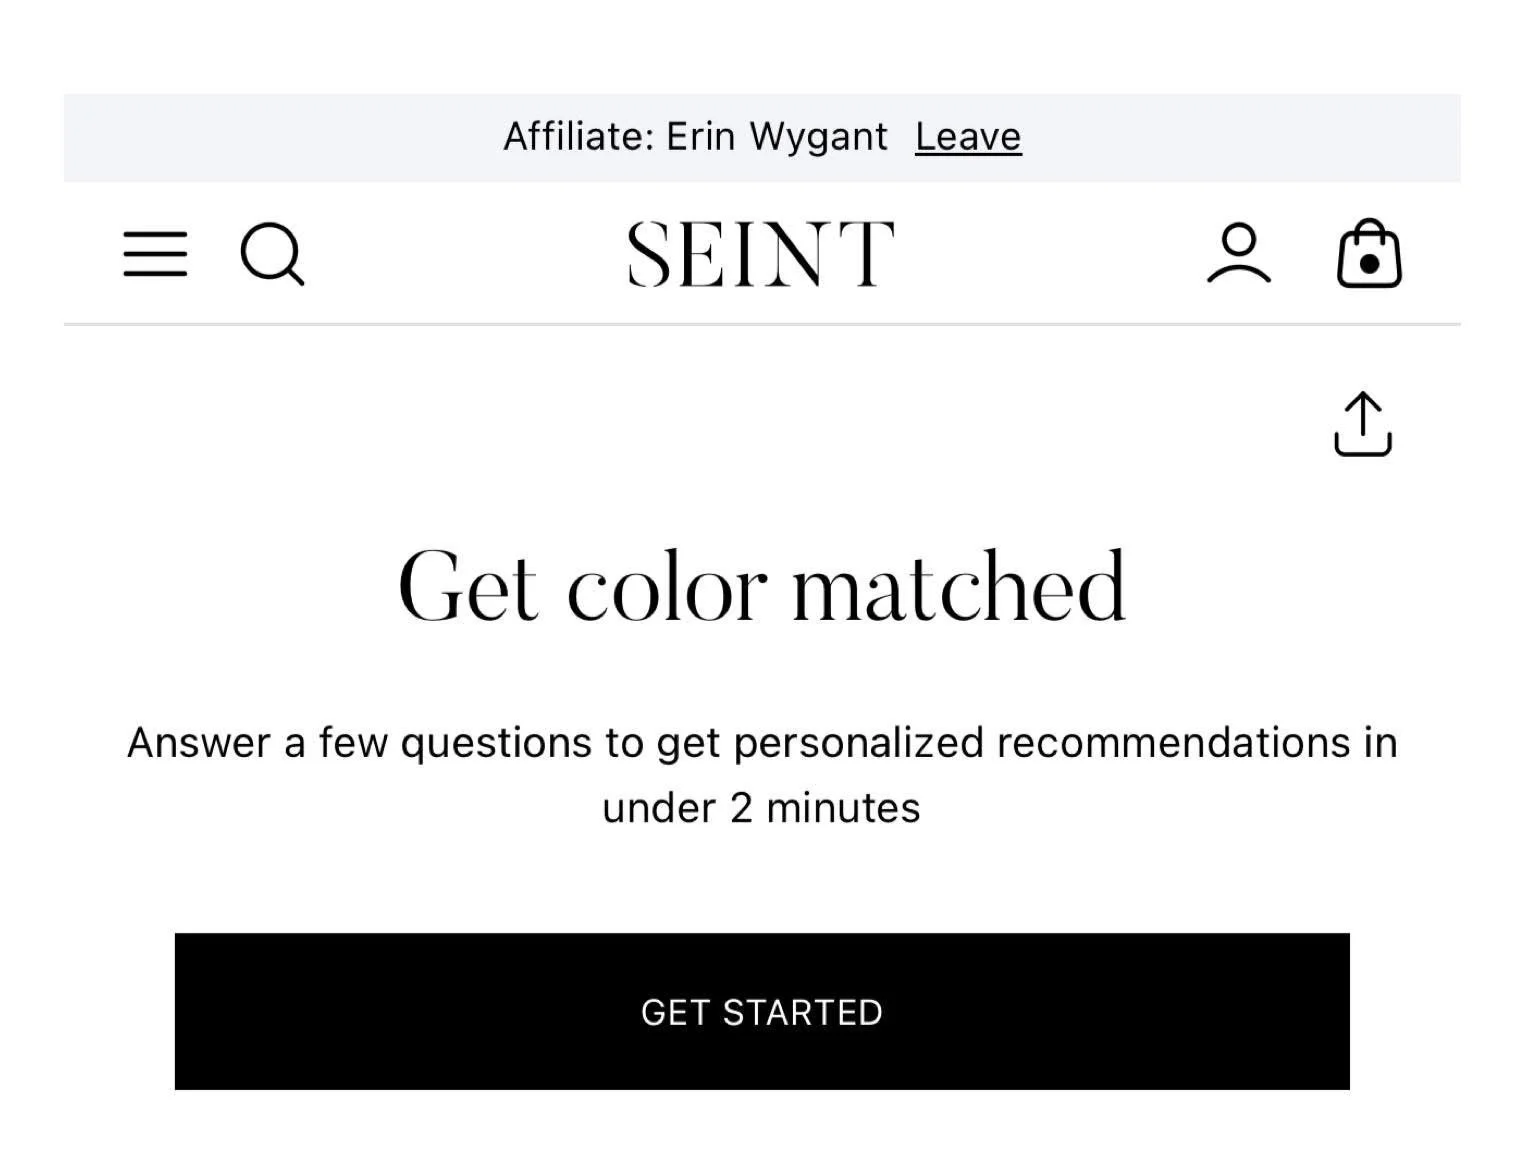View cart using the bag icon
This screenshot has width=1536, height=1152.
1369,254
